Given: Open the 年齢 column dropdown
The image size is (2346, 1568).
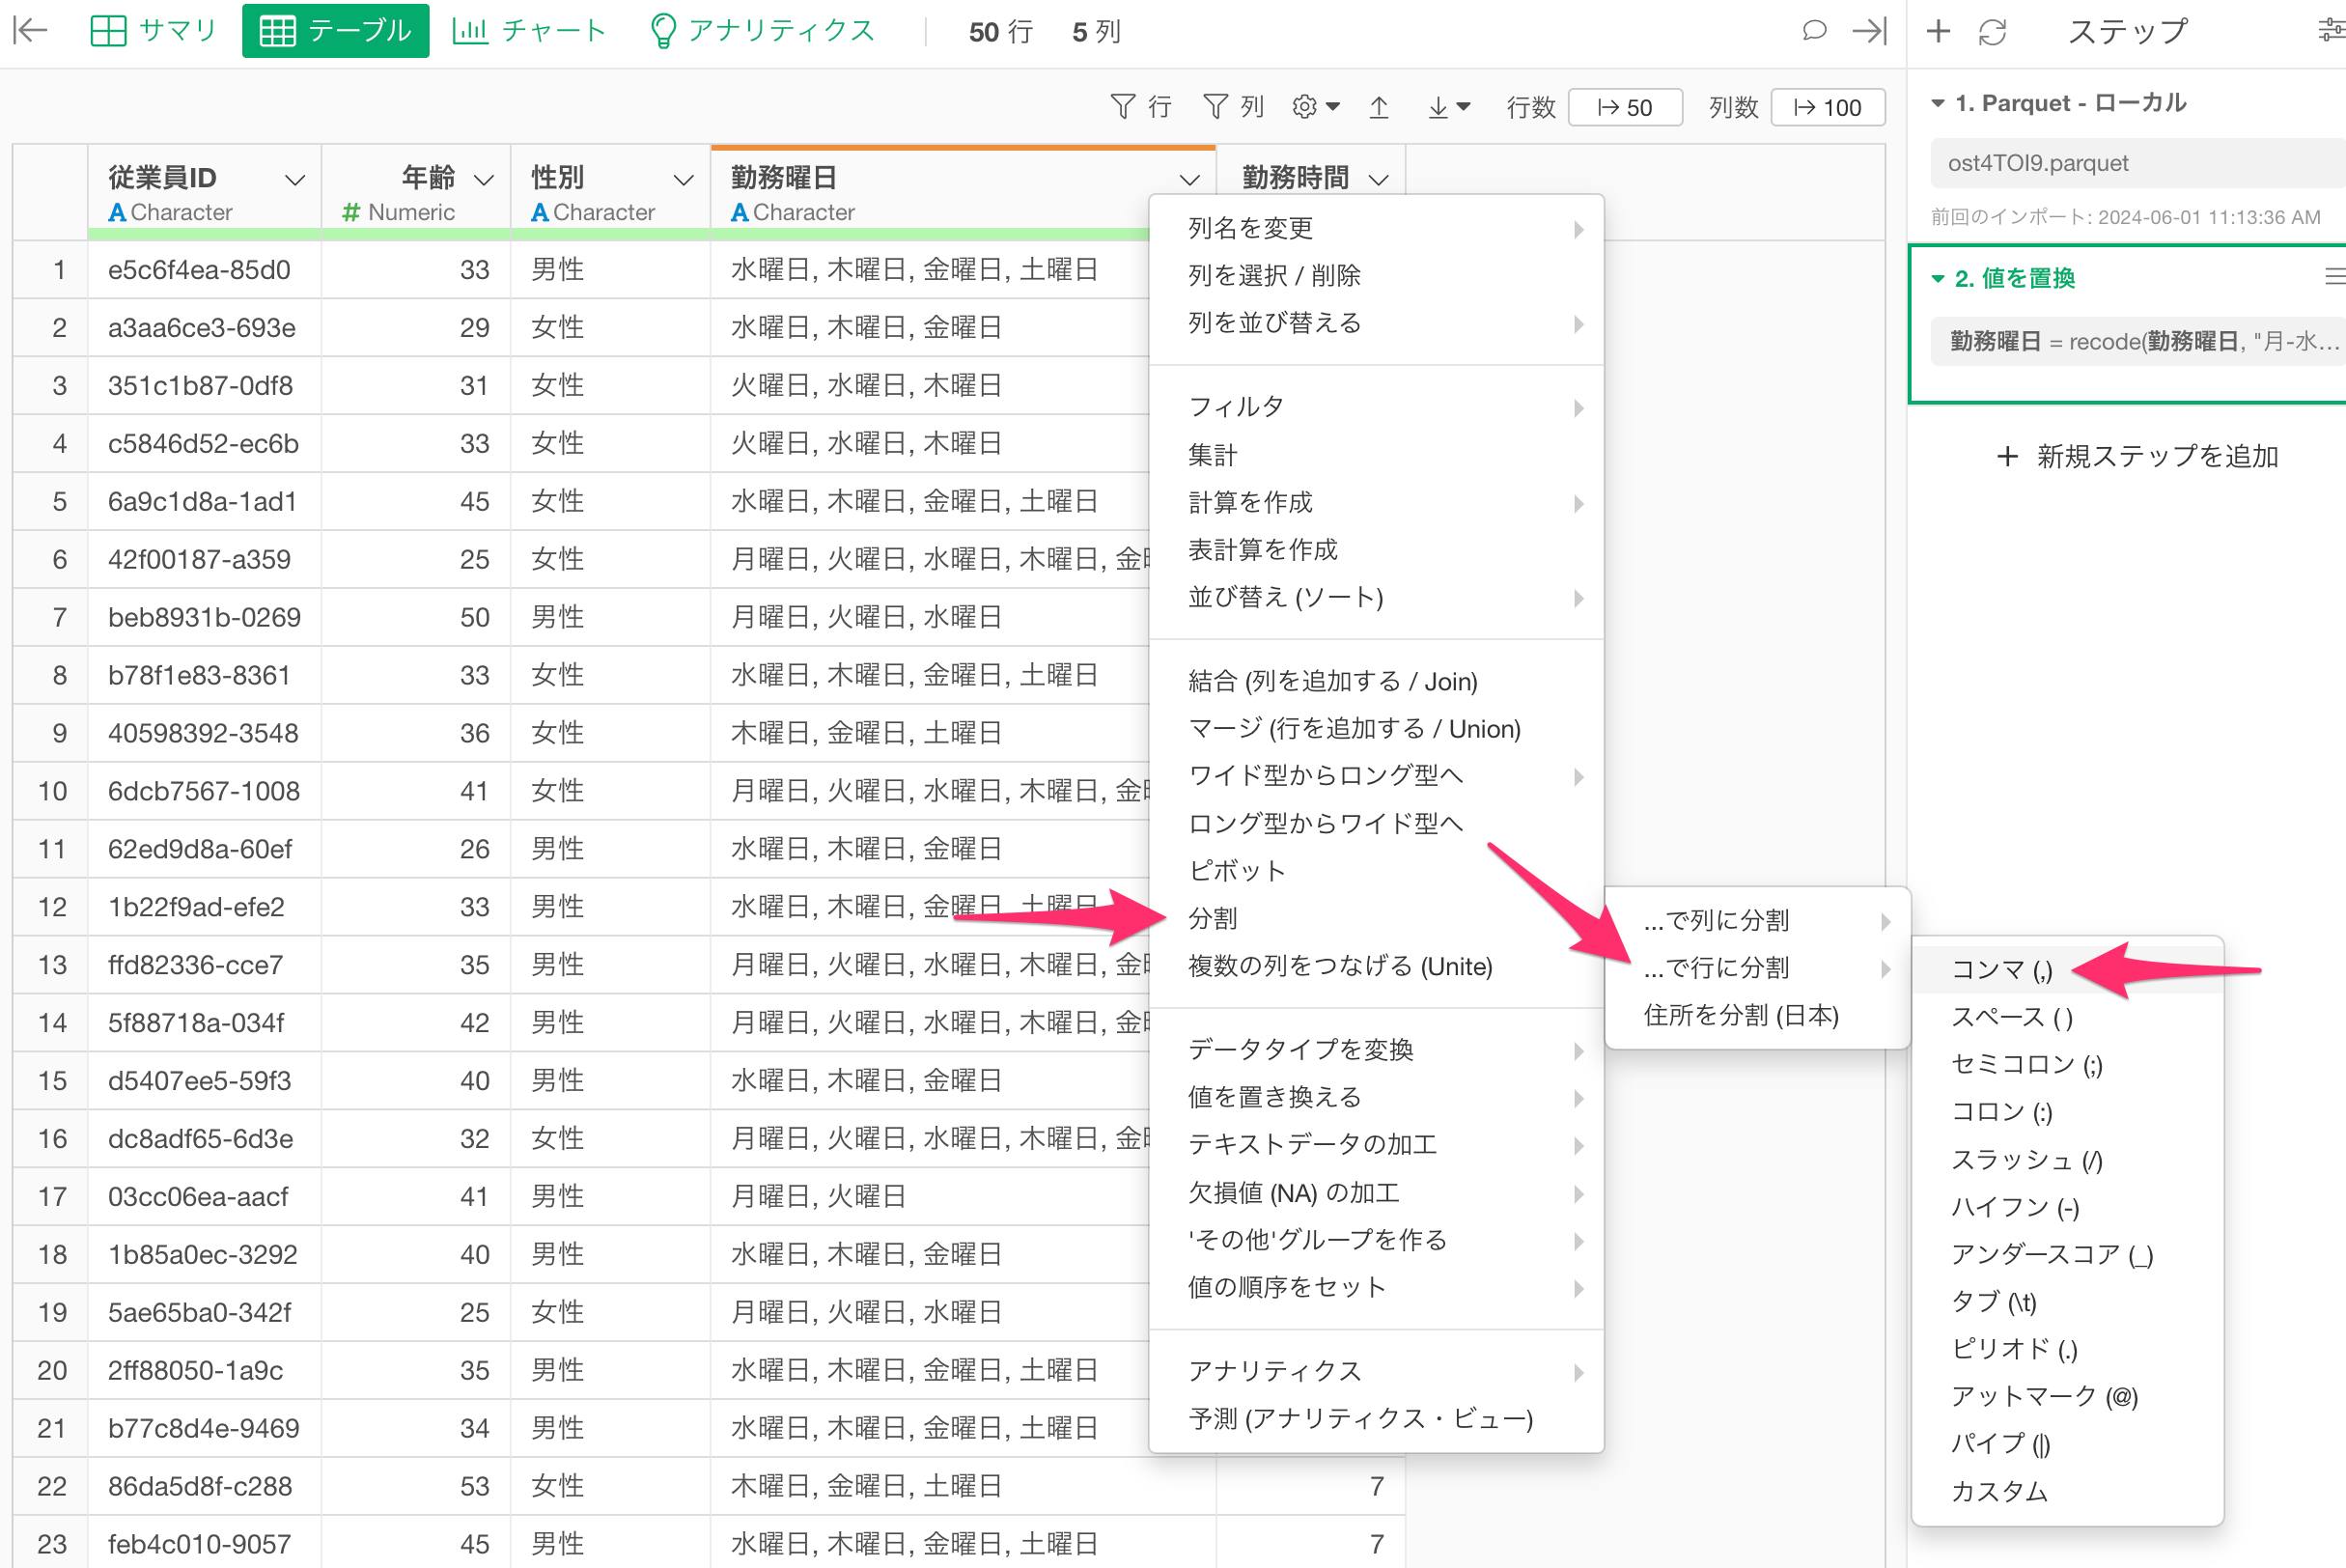Looking at the screenshot, I should (x=484, y=180).
